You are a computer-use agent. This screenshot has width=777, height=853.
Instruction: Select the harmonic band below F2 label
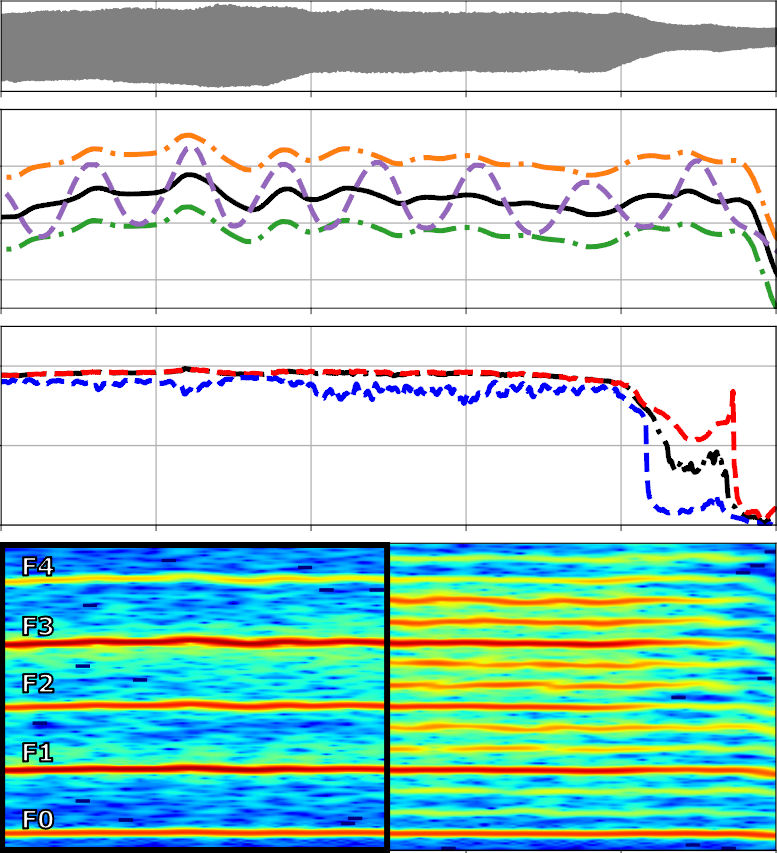click(x=200, y=706)
